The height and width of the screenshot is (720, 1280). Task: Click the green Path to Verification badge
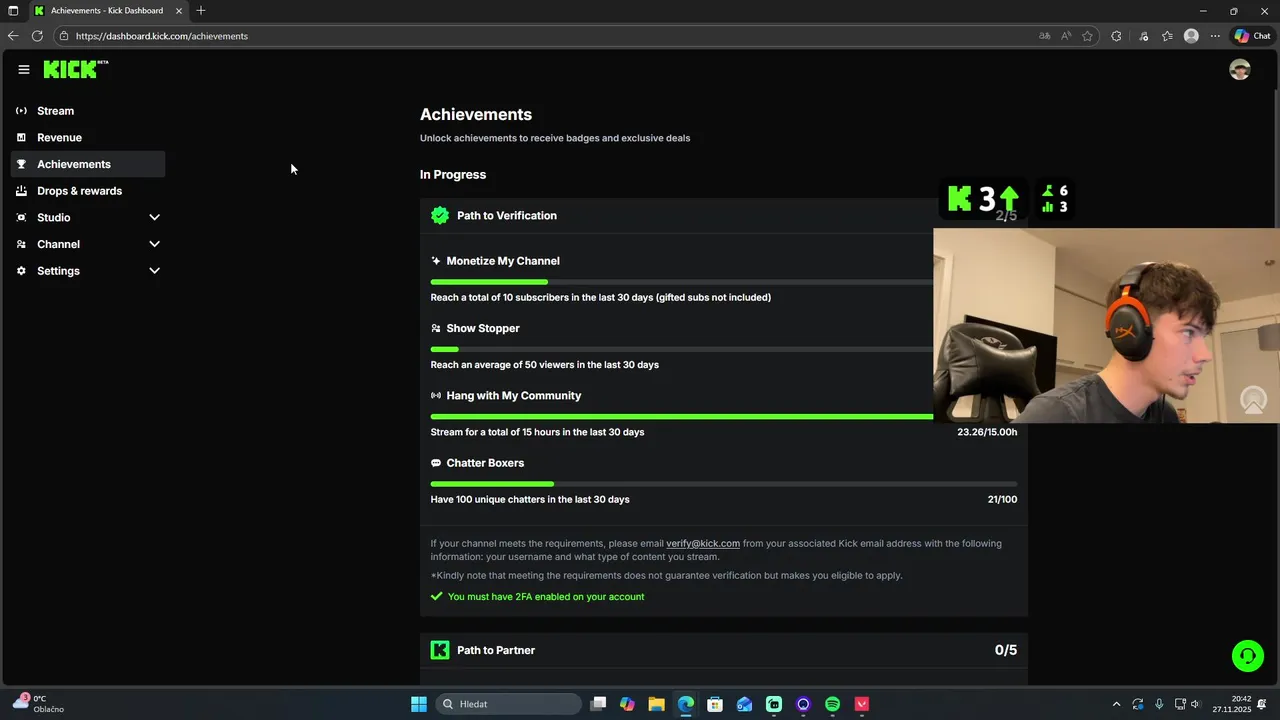[x=440, y=215]
